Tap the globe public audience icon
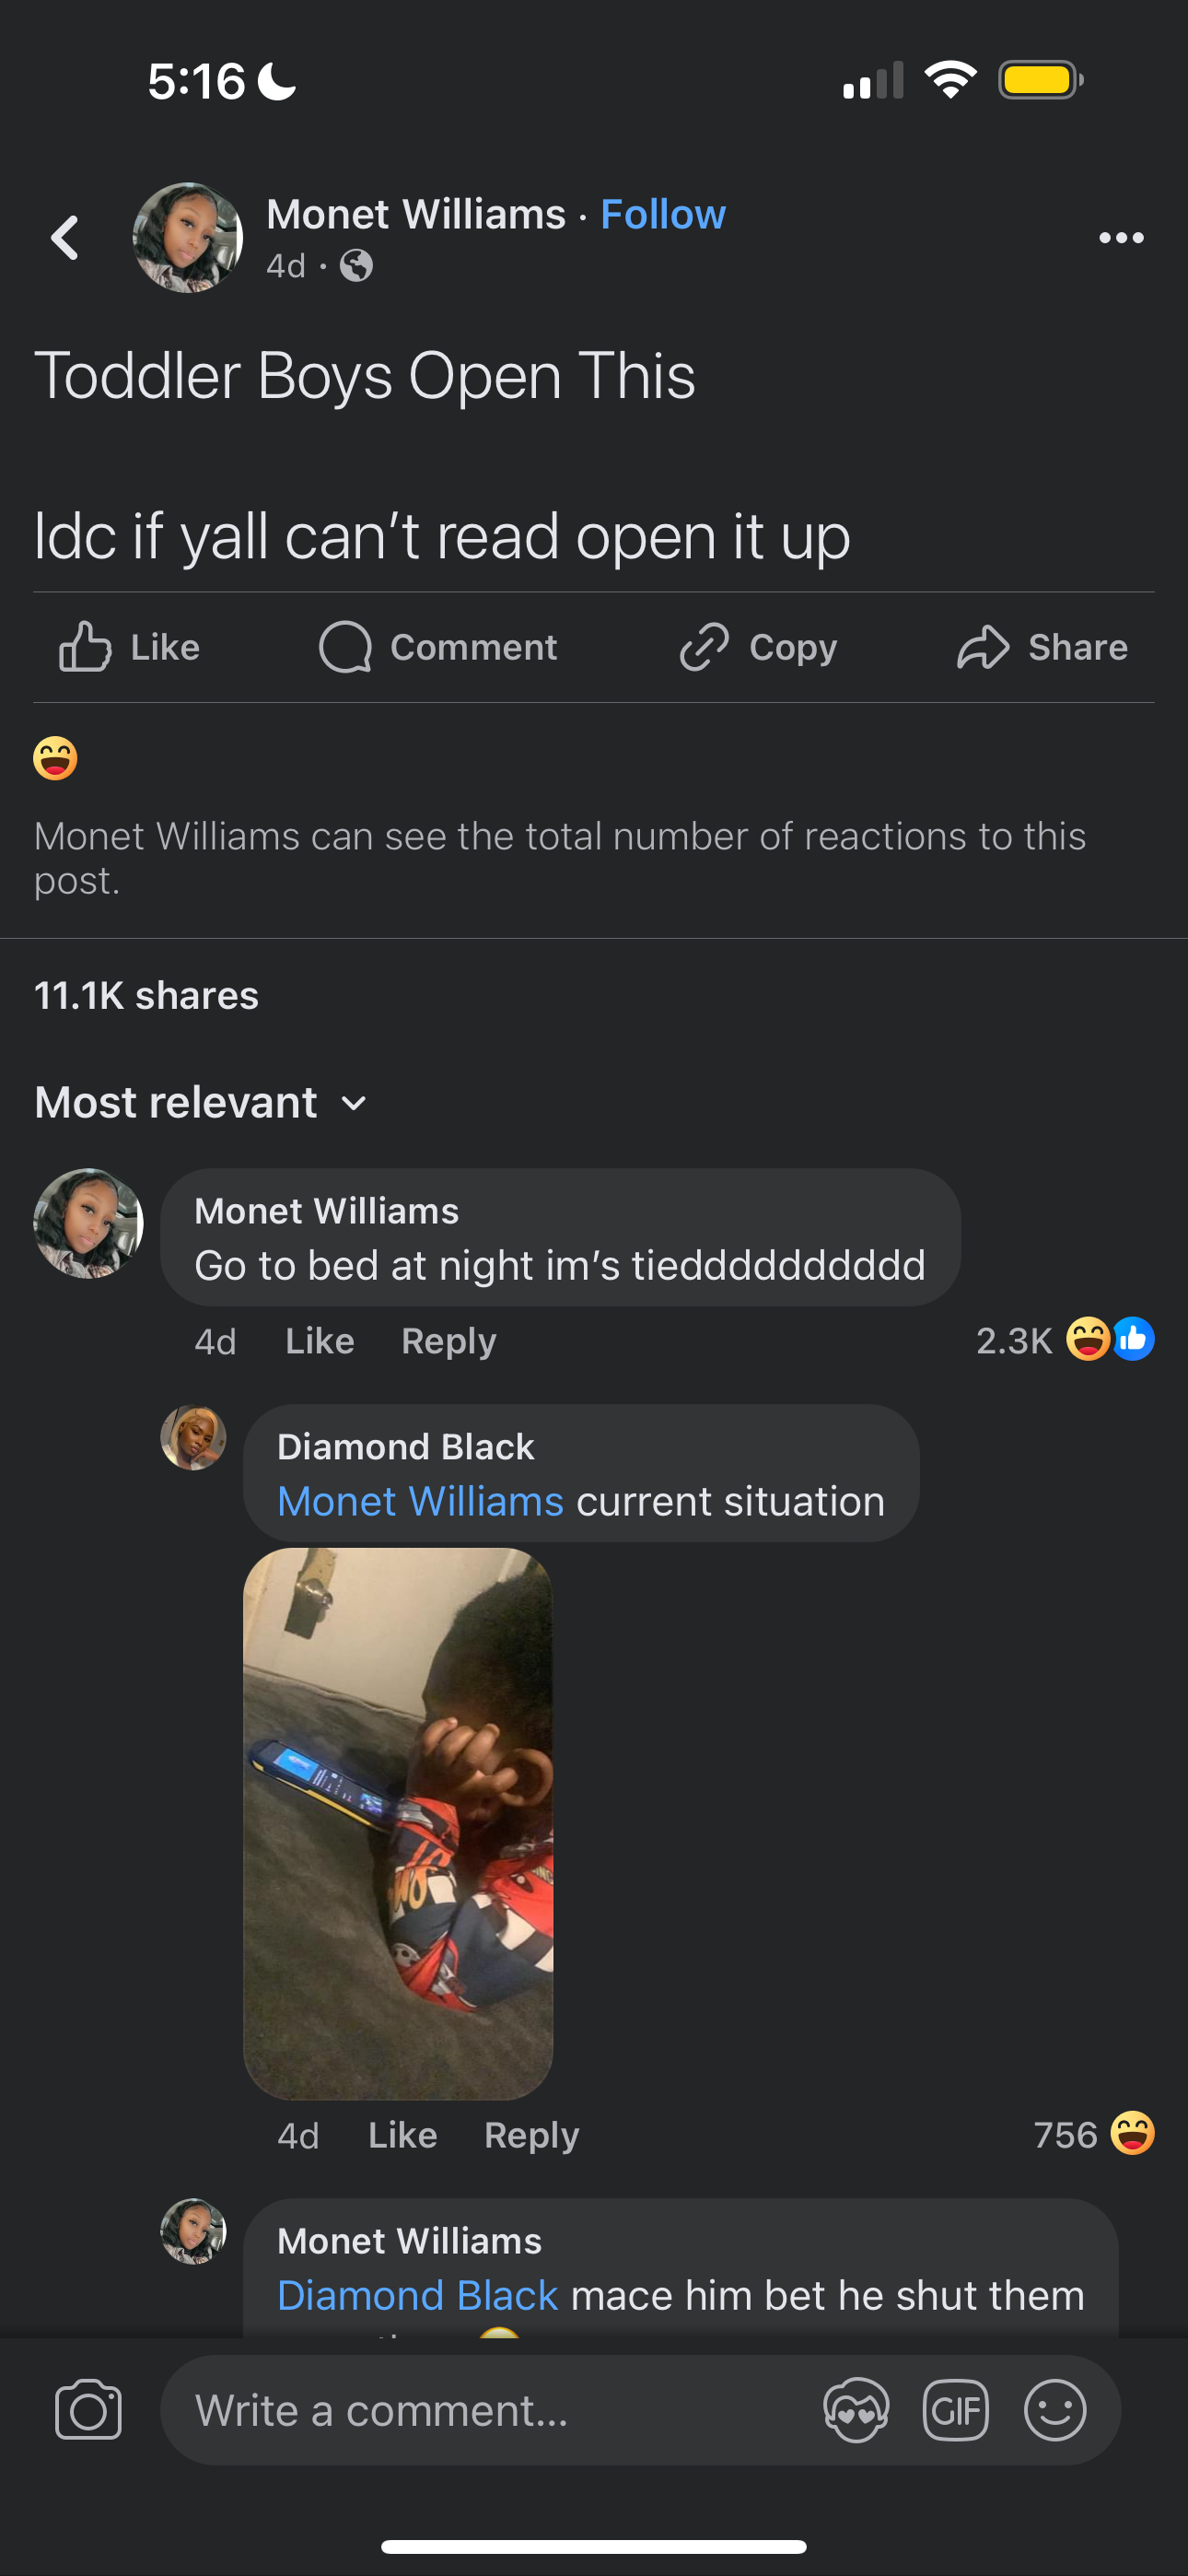The image size is (1188, 2576). point(356,266)
